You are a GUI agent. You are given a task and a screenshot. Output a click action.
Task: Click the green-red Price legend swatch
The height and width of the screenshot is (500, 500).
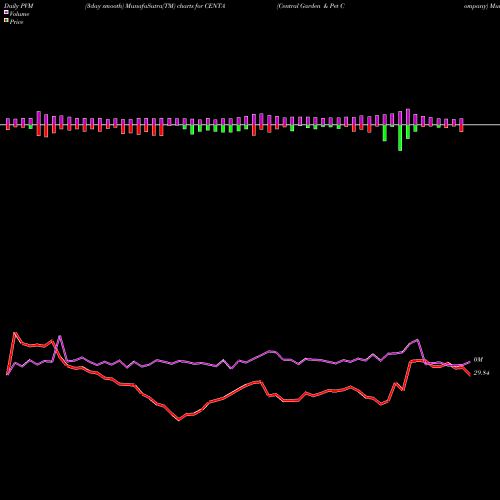pos(6,21)
